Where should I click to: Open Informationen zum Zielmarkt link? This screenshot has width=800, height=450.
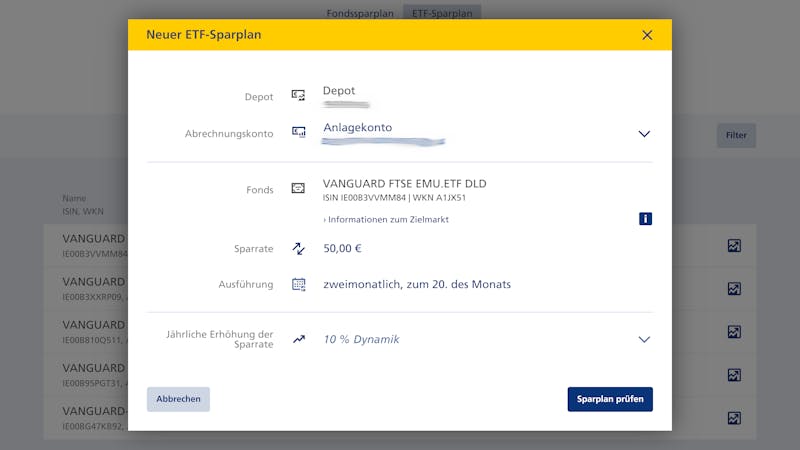[x=386, y=219]
